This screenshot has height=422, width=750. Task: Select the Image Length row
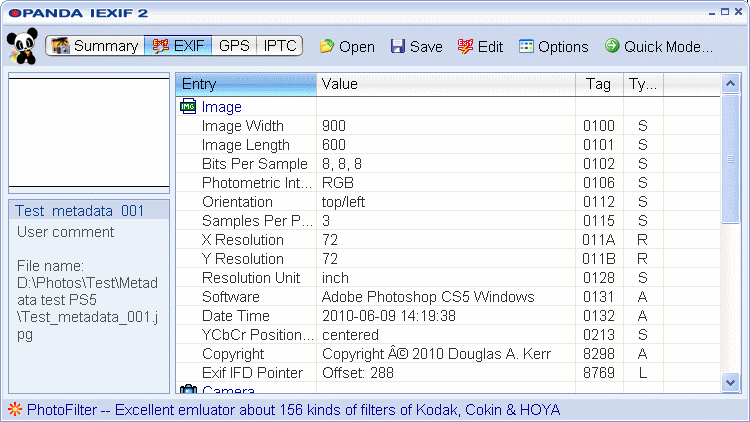coord(448,144)
